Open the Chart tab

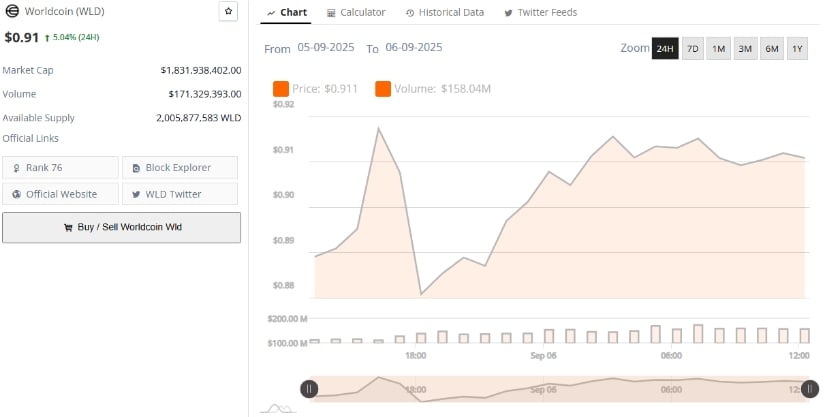[287, 13]
